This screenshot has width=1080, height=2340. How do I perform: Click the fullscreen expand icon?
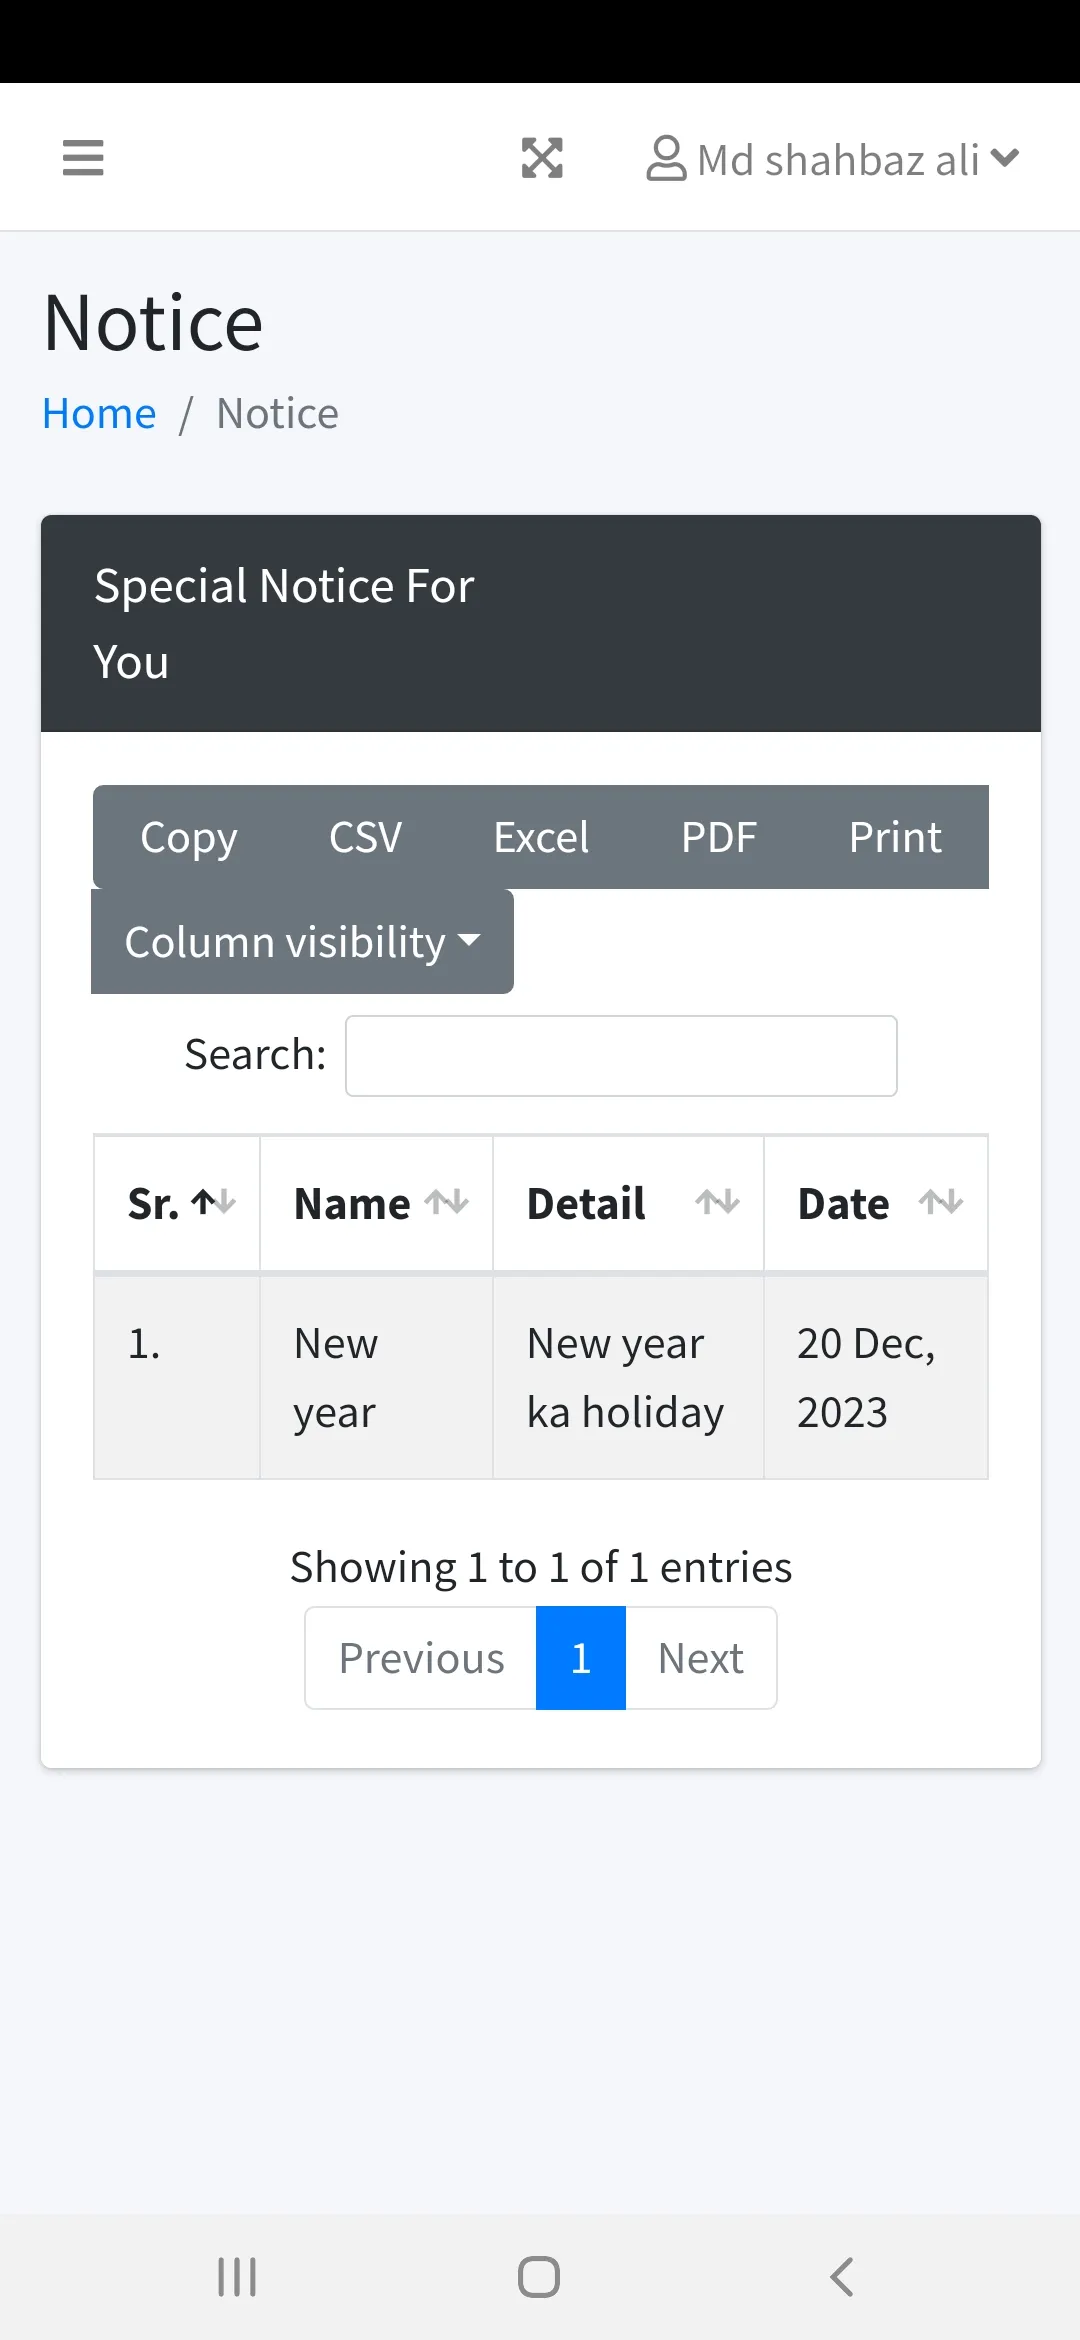541,157
